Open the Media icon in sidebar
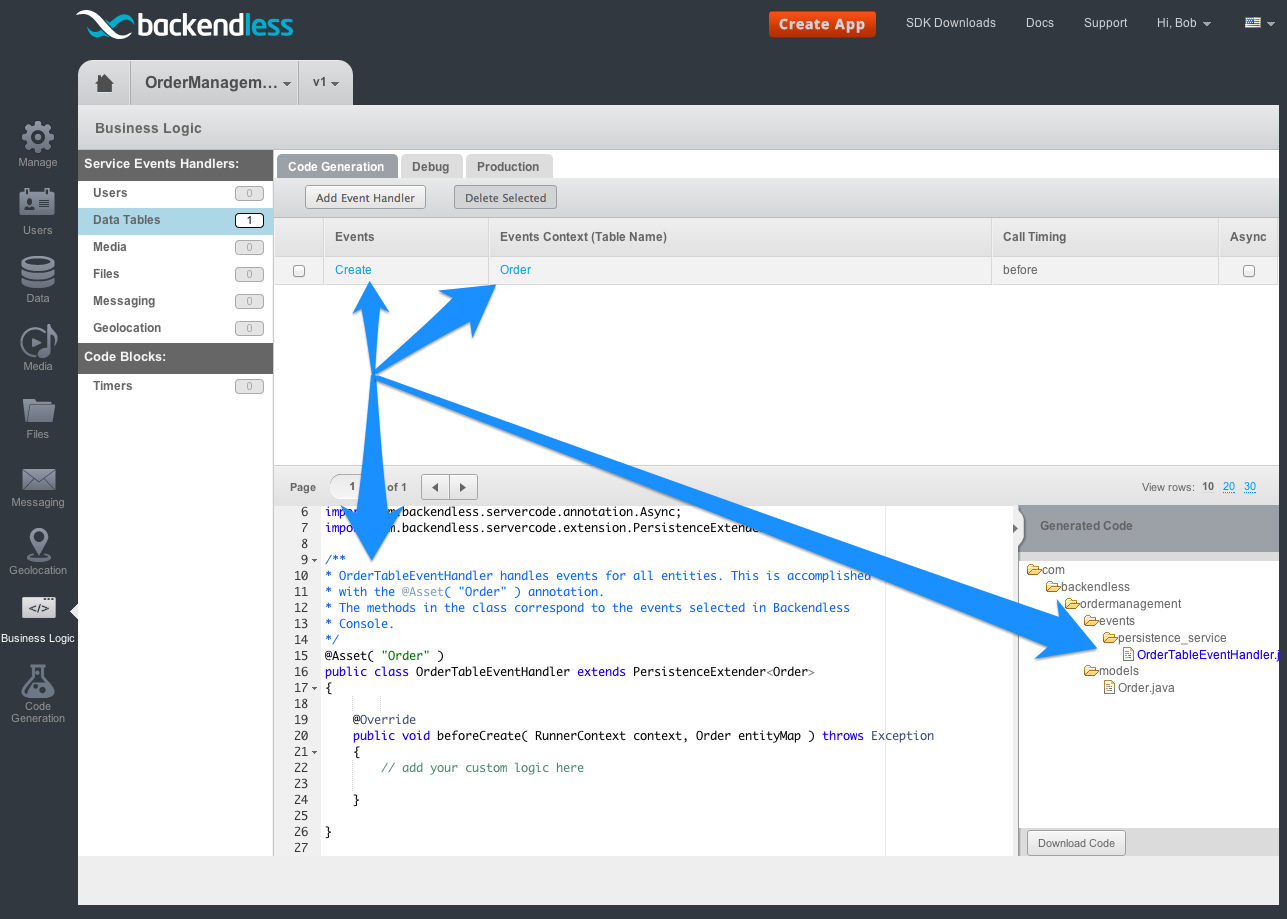The height and width of the screenshot is (919, 1287). pyautogui.click(x=38, y=340)
